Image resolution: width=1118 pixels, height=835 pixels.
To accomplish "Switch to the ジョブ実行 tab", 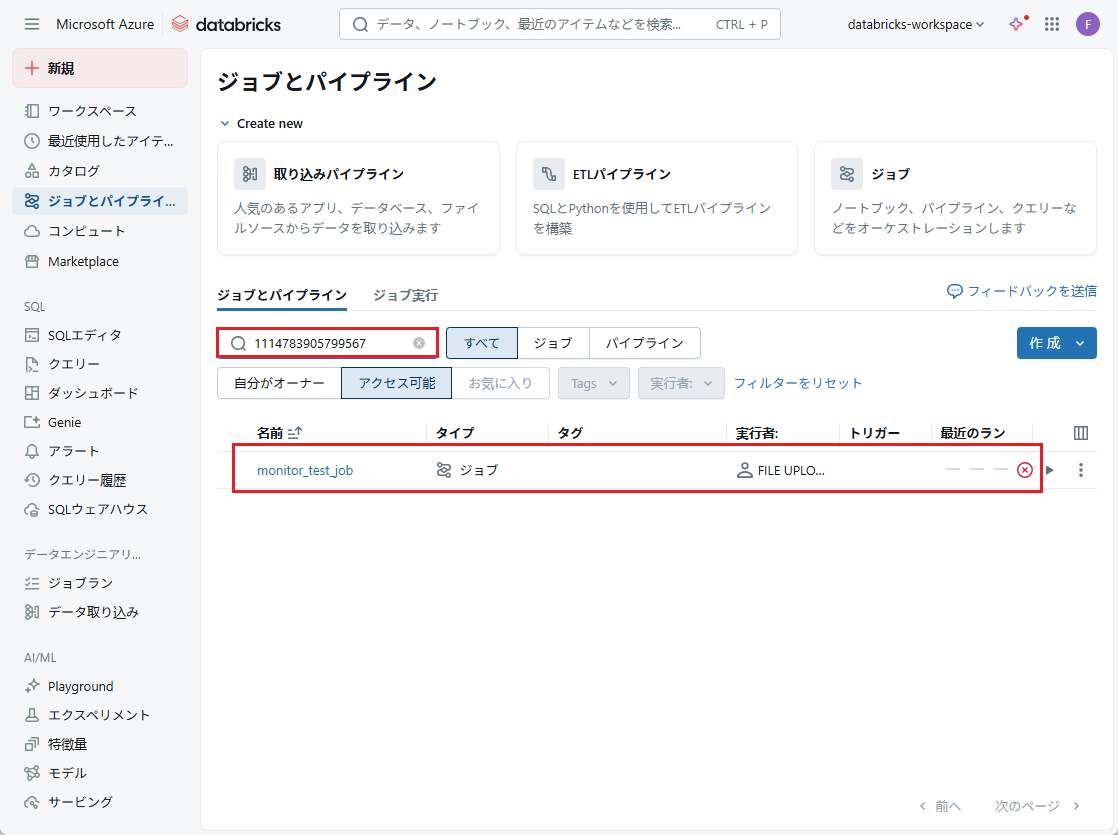I will pyautogui.click(x=405, y=295).
